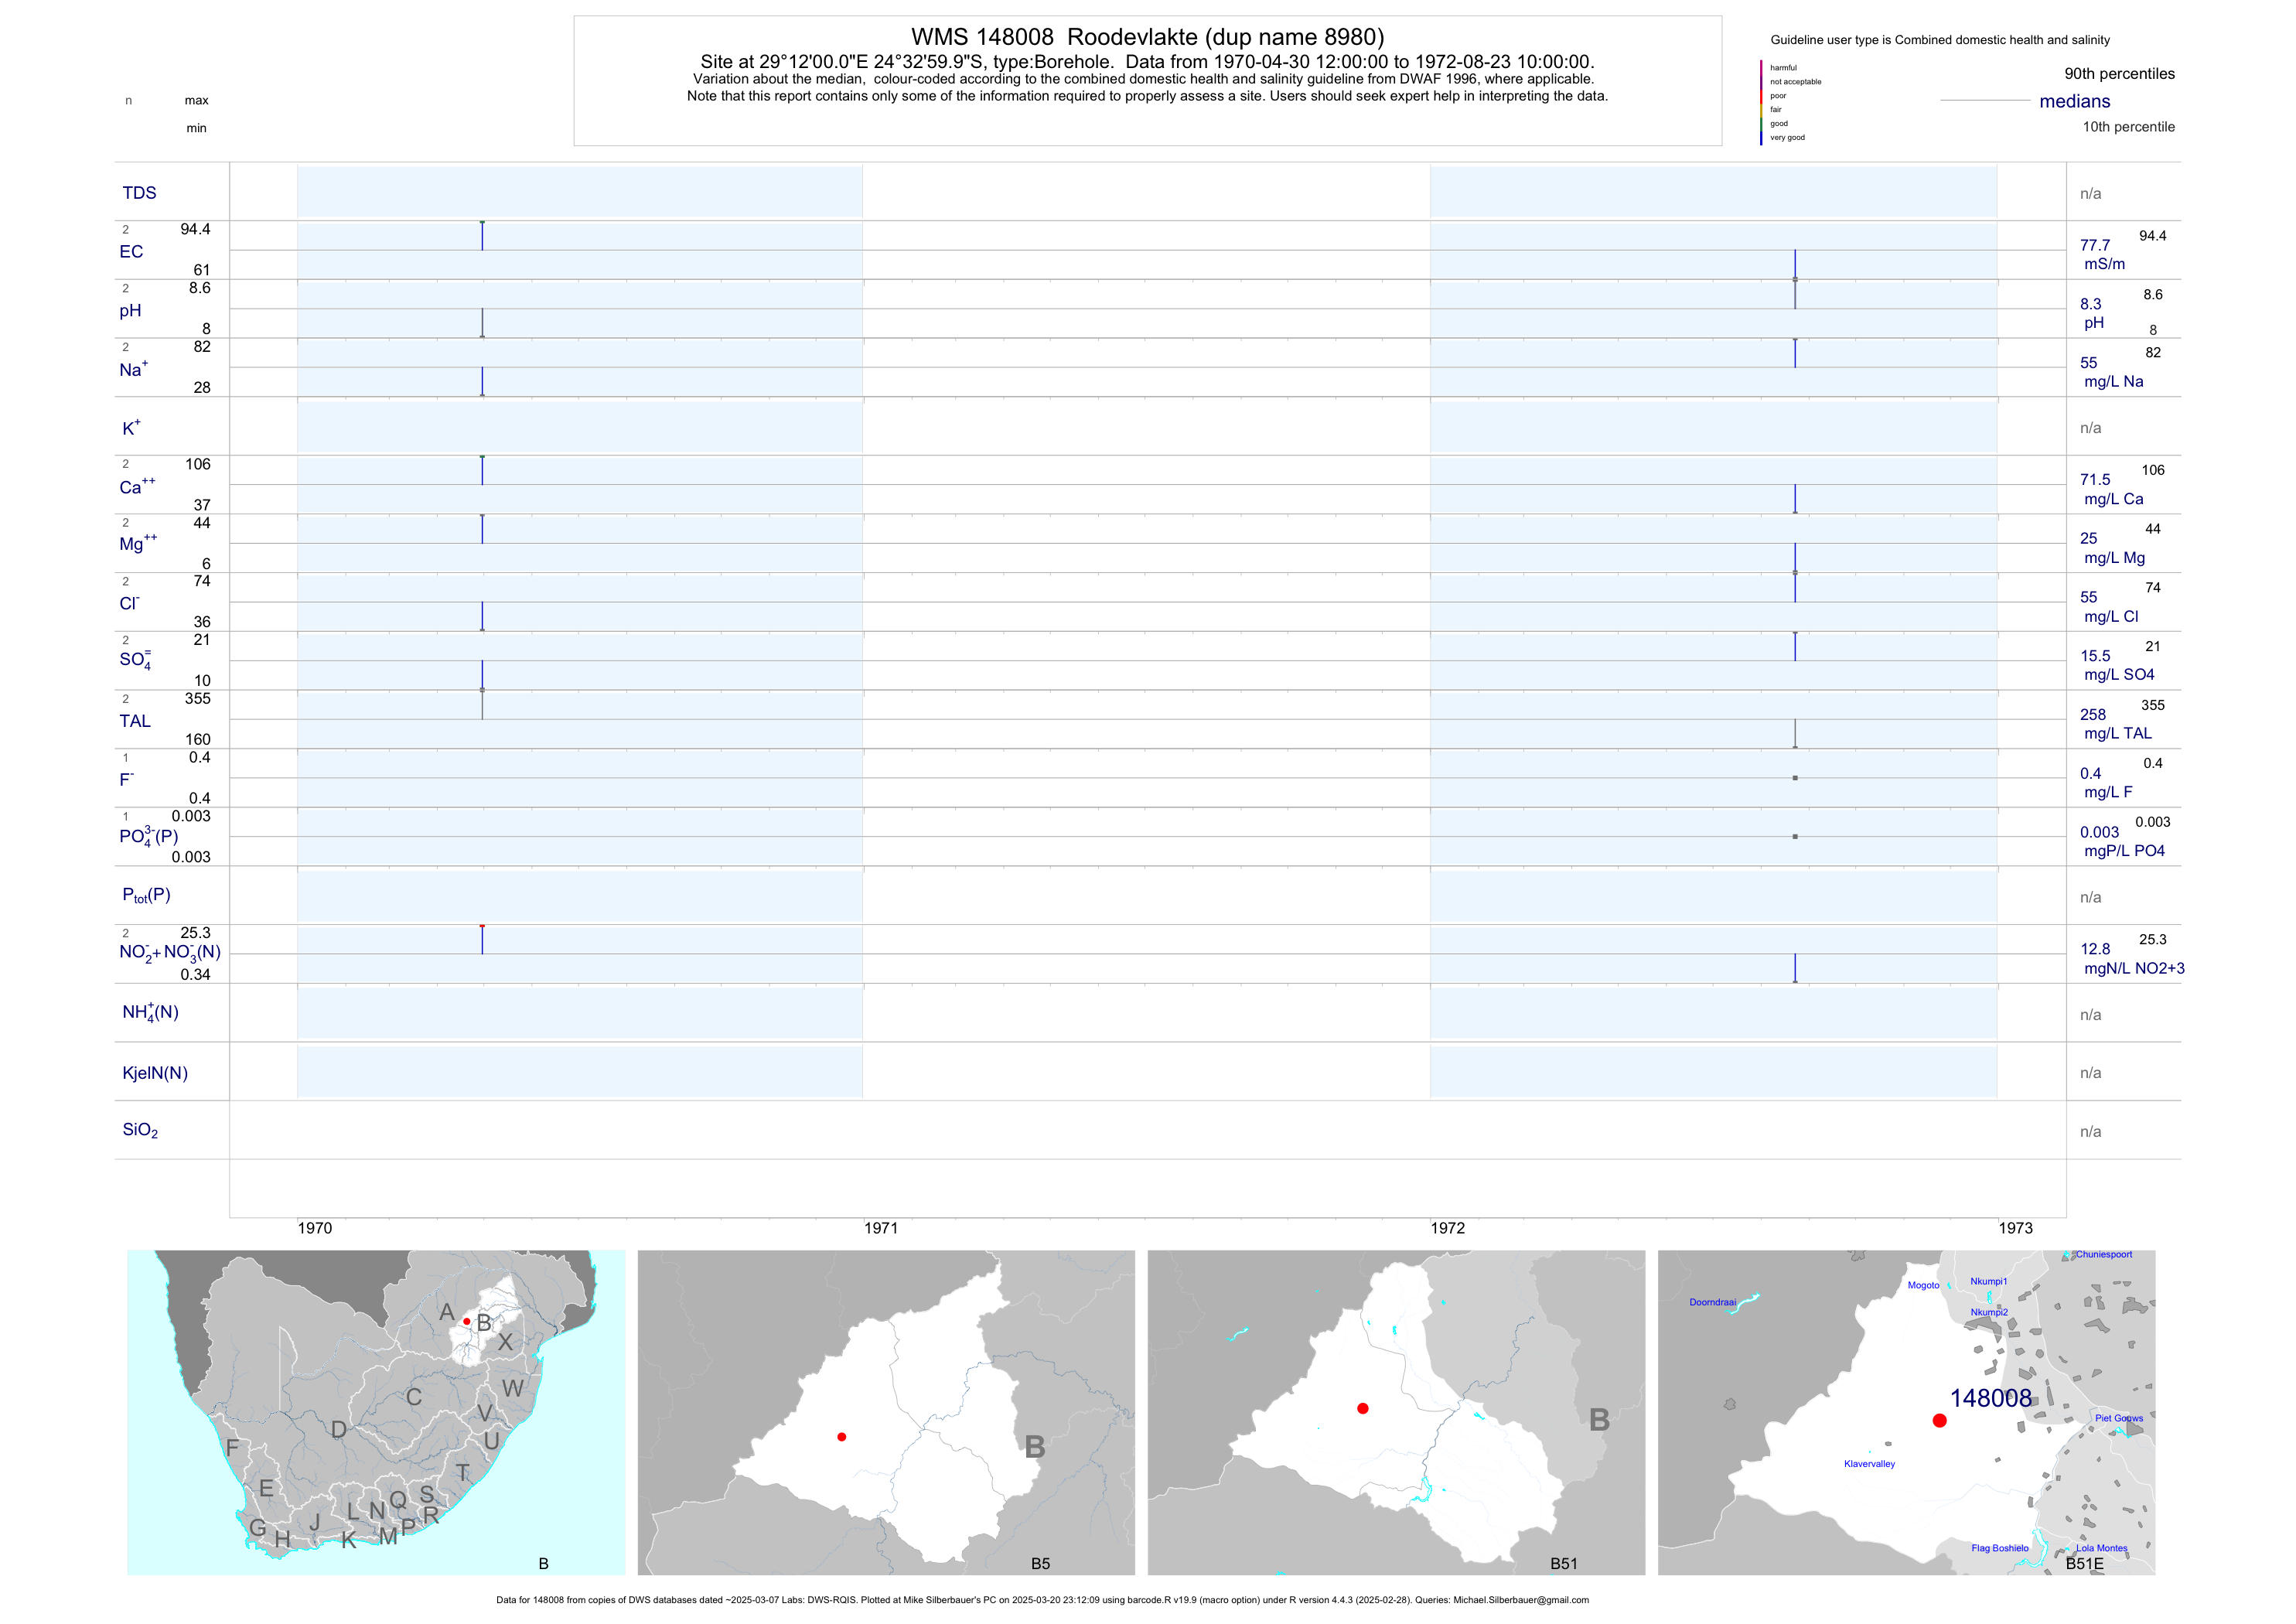Click the red site dot labeled 148008
Viewport: 2296px width, 1624px height.
[x=1939, y=1420]
